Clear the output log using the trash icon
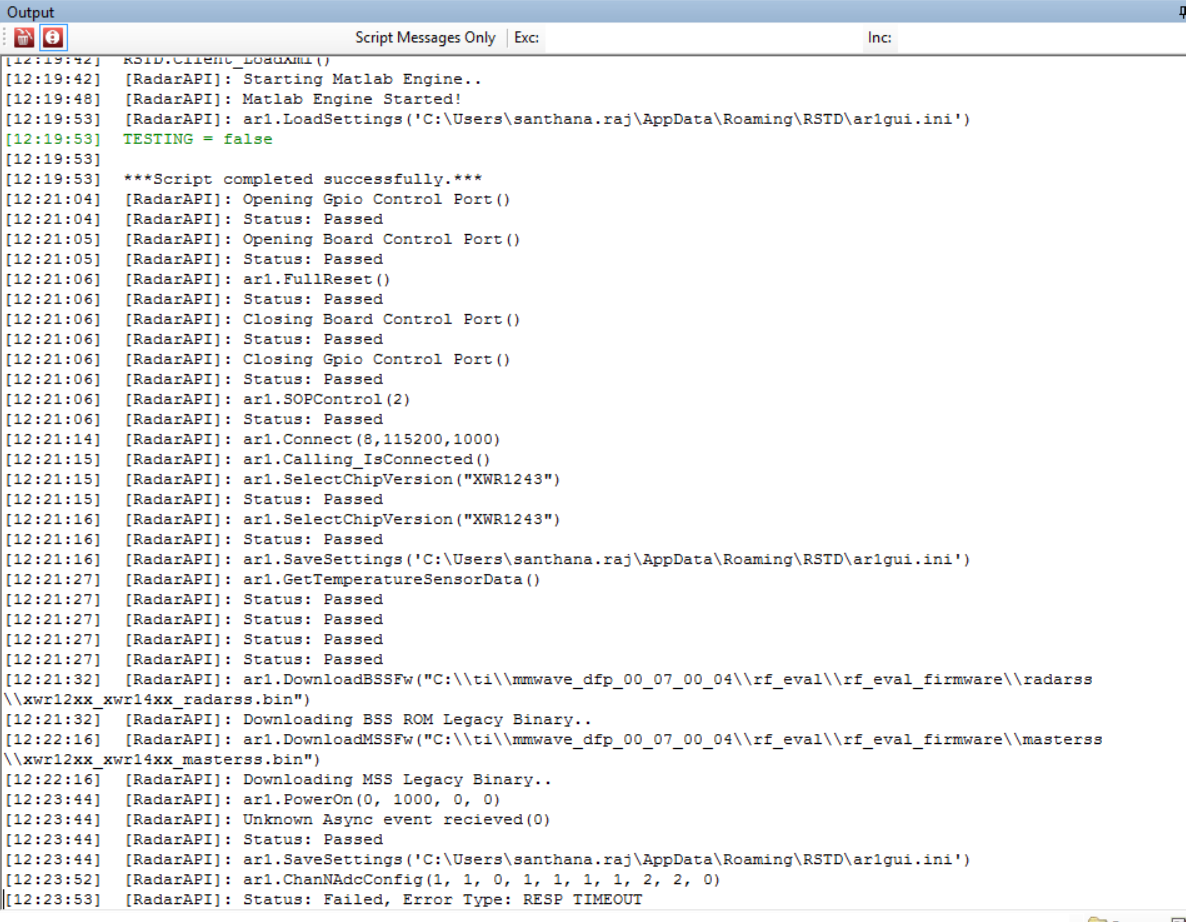Viewport: 1186px width, 922px height. click(22, 37)
